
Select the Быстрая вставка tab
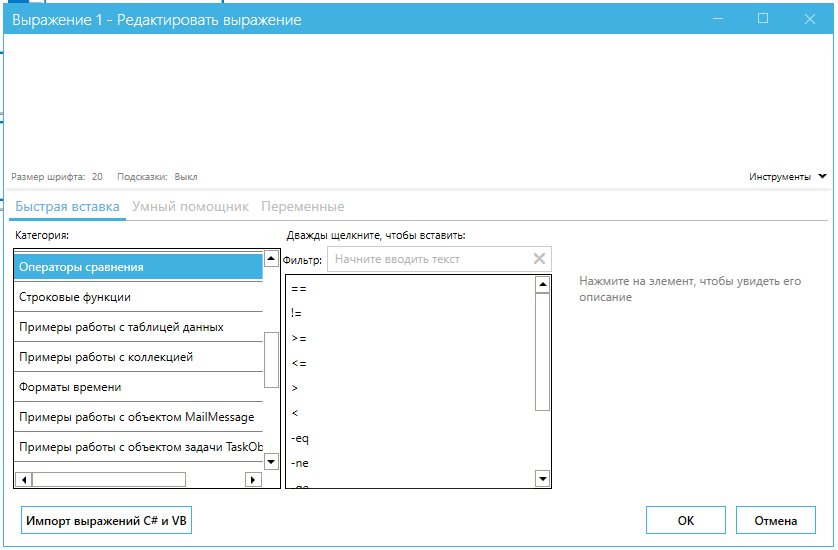67,207
